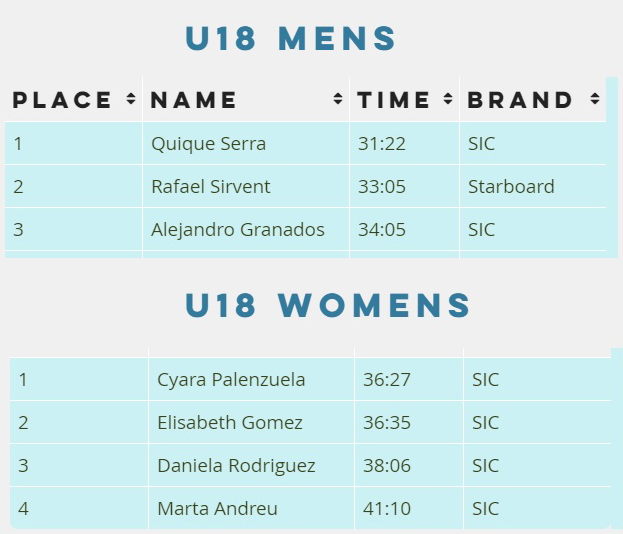Click the 31:22 time cell
623x534 pixels.
(x=404, y=143)
